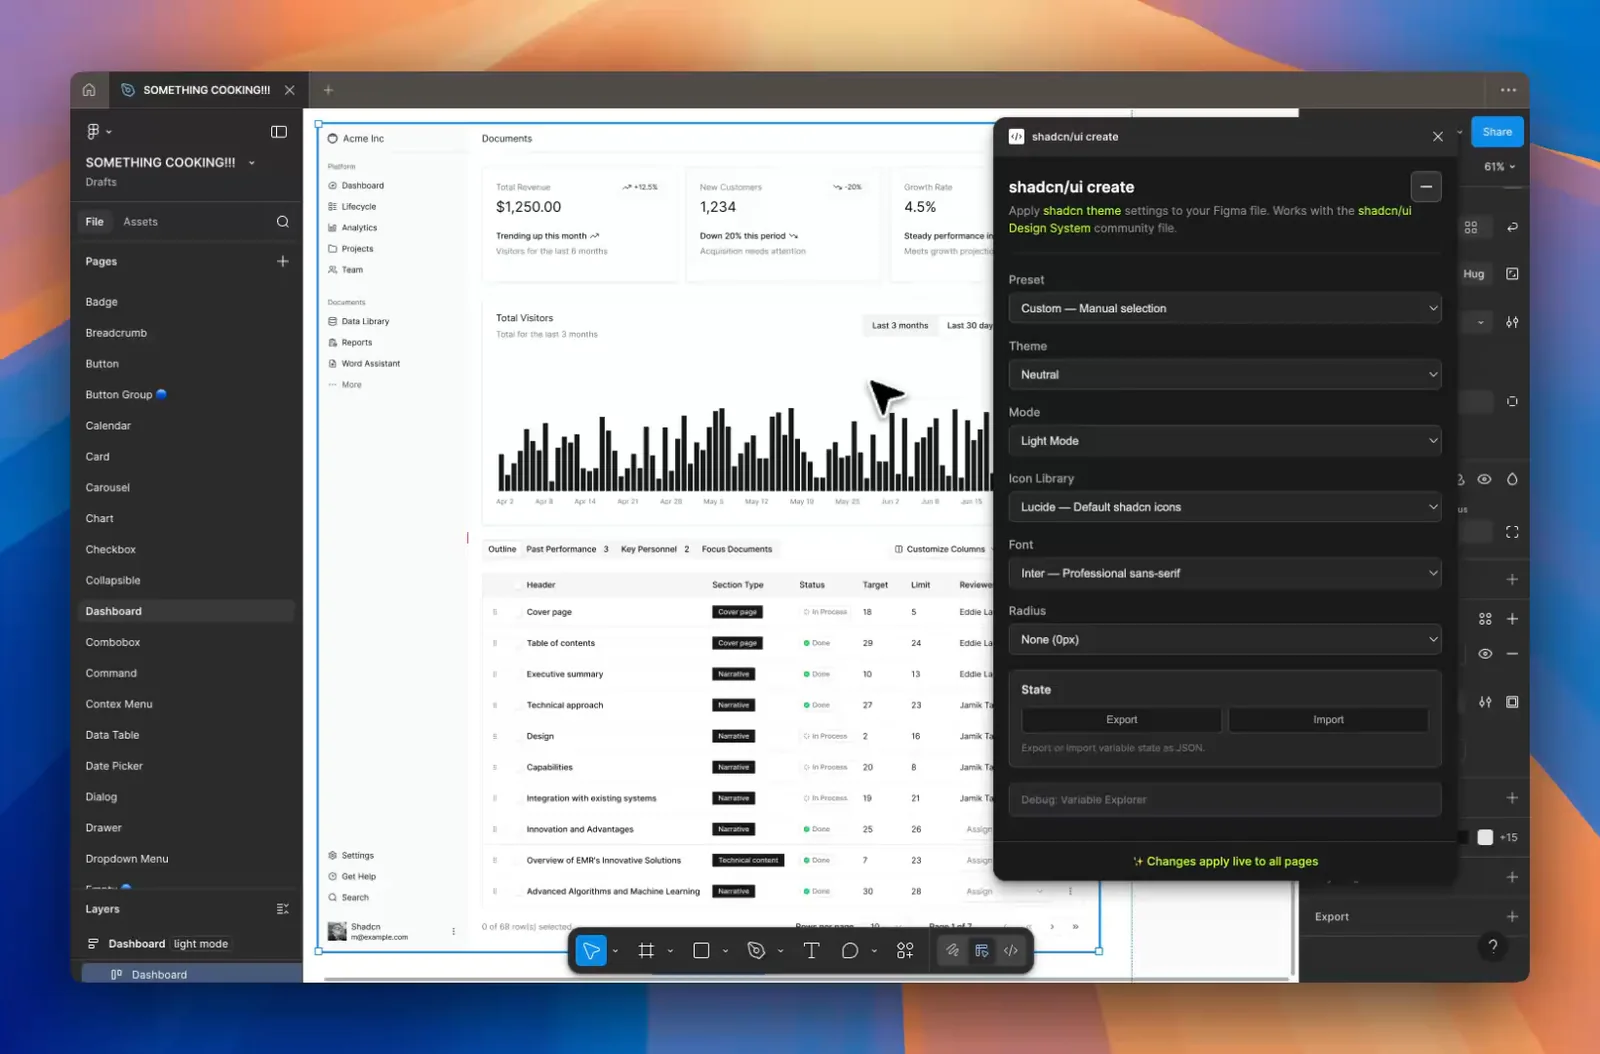Activate the Text tool
This screenshot has width=1600, height=1054.
[811, 951]
